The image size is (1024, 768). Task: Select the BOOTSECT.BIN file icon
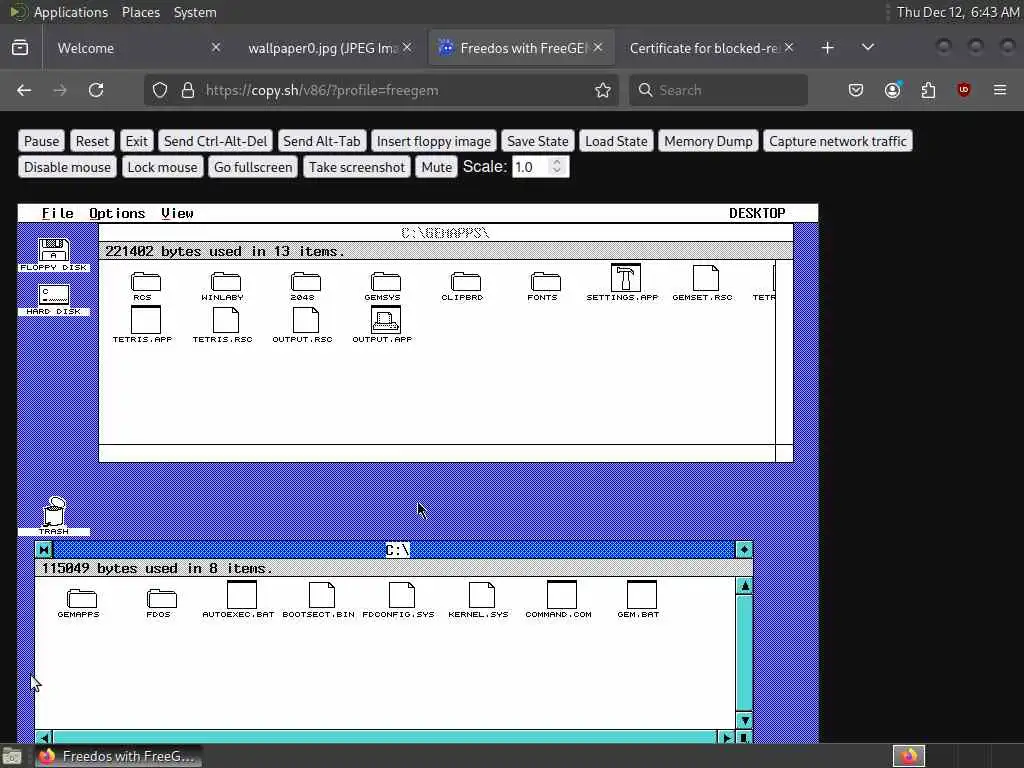pyautogui.click(x=321, y=595)
